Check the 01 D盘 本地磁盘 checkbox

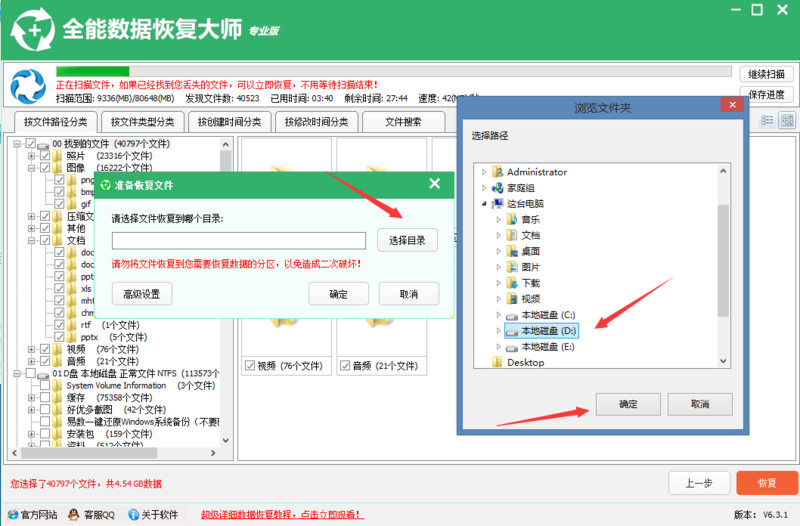(x=31, y=373)
